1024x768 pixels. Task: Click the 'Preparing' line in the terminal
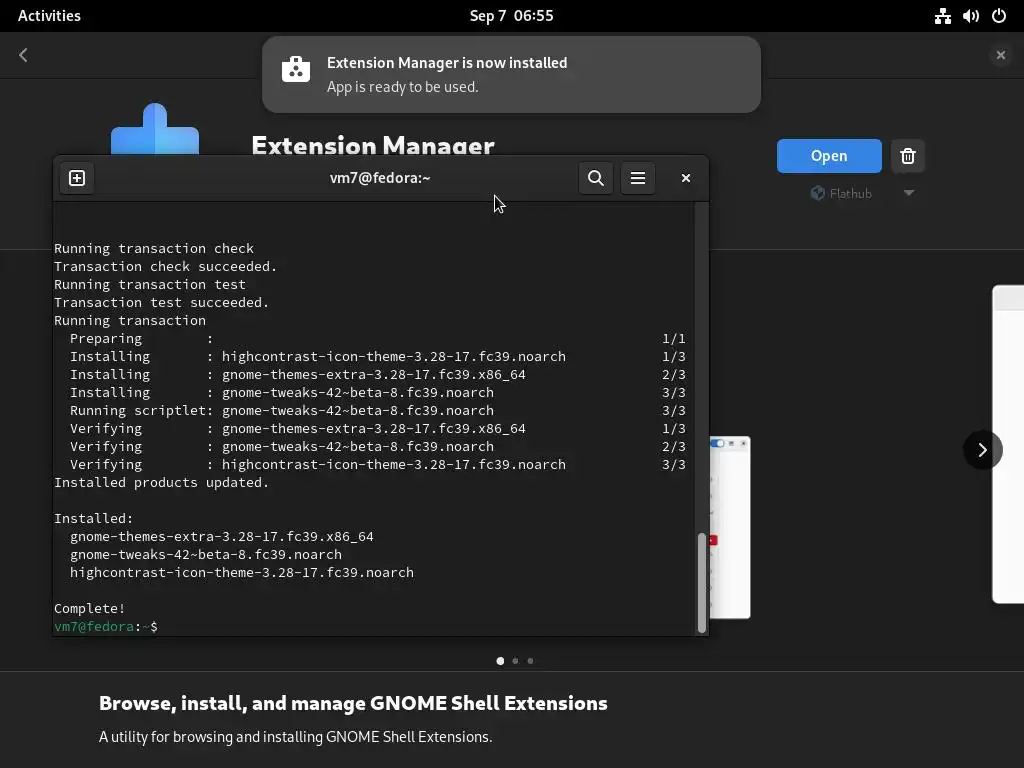(377, 338)
